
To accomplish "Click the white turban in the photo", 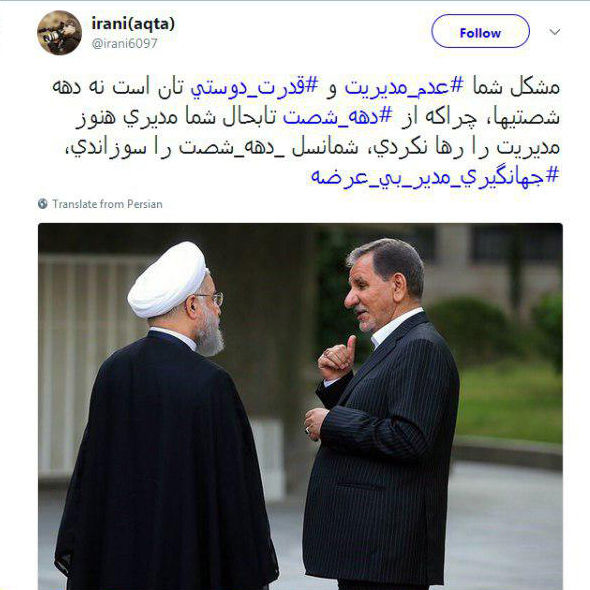I will (167, 281).
